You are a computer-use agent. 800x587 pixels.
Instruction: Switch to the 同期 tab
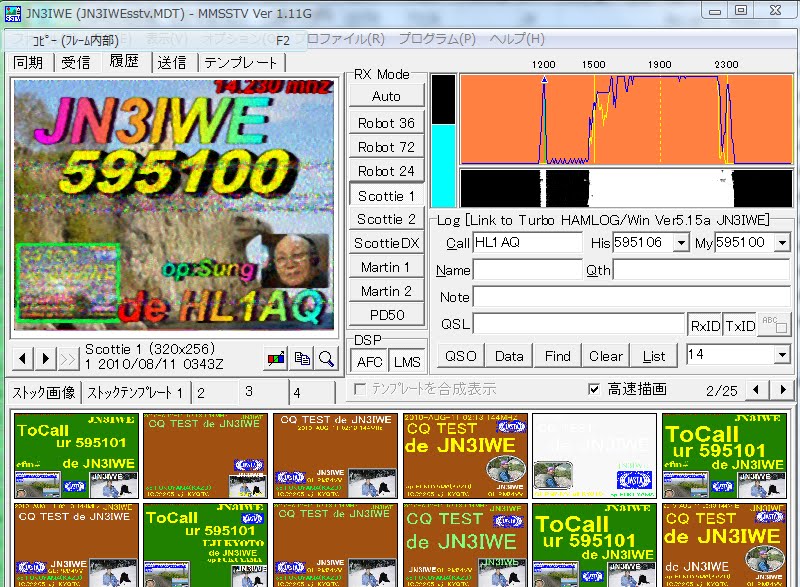point(29,62)
